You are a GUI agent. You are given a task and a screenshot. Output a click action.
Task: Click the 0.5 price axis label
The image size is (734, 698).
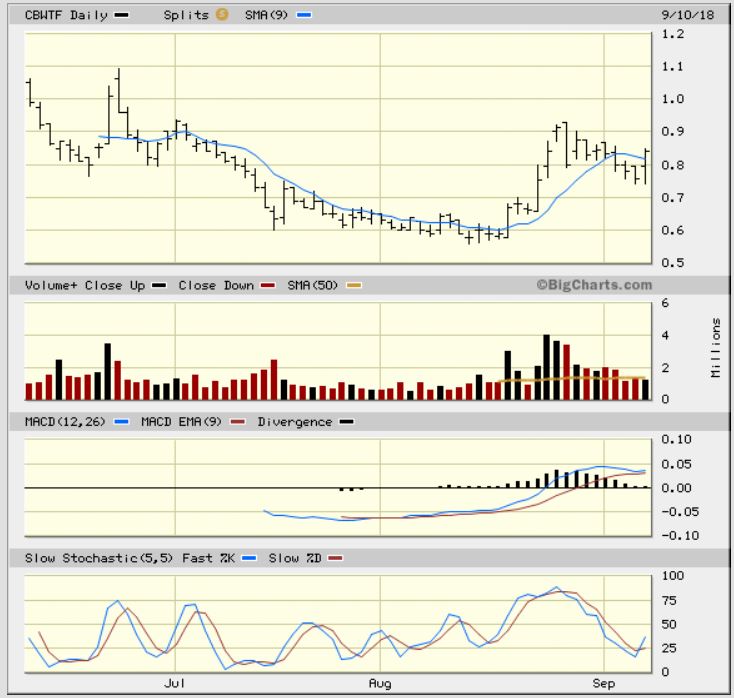click(673, 263)
